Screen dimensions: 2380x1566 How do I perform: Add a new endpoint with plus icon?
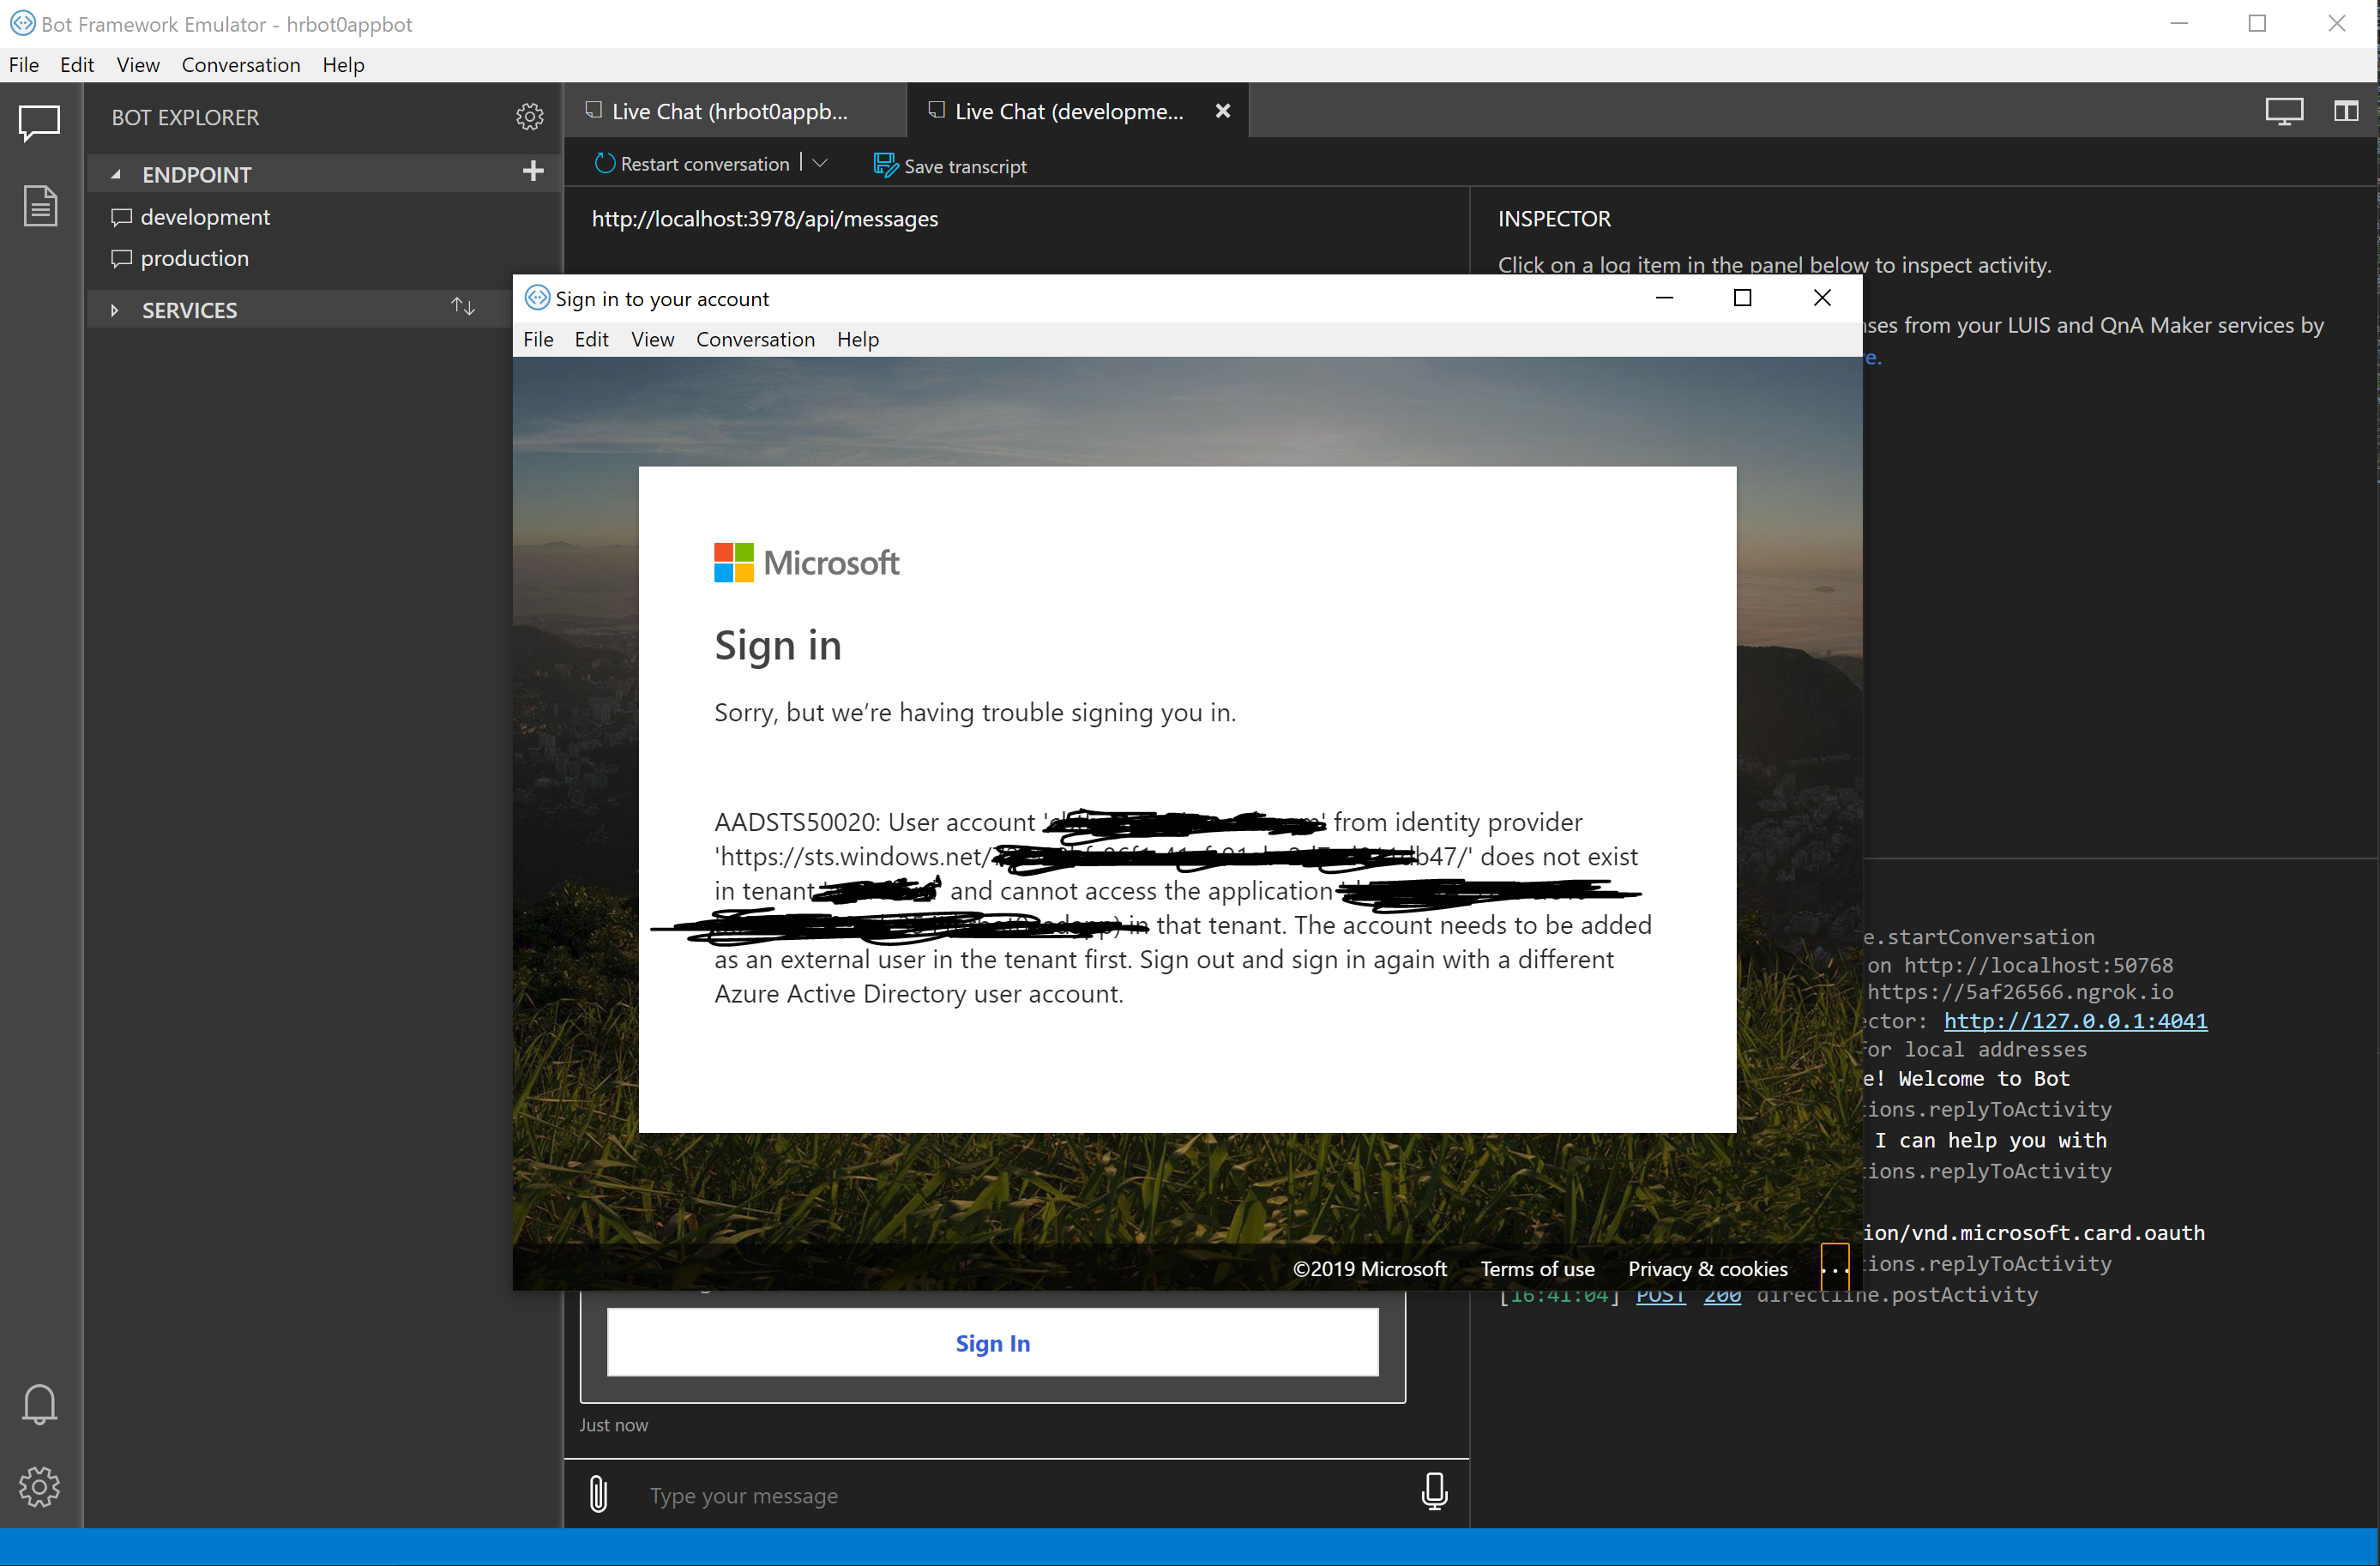point(533,172)
